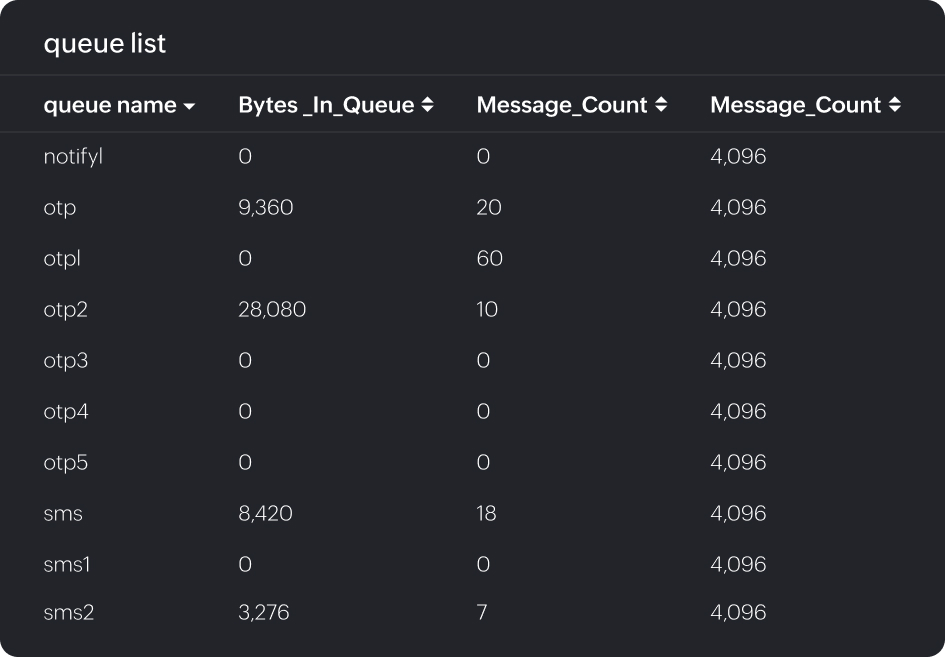945x657 pixels.
Task: Click sort arrows on the rightmost Message_Count header
Action: click(894, 105)
